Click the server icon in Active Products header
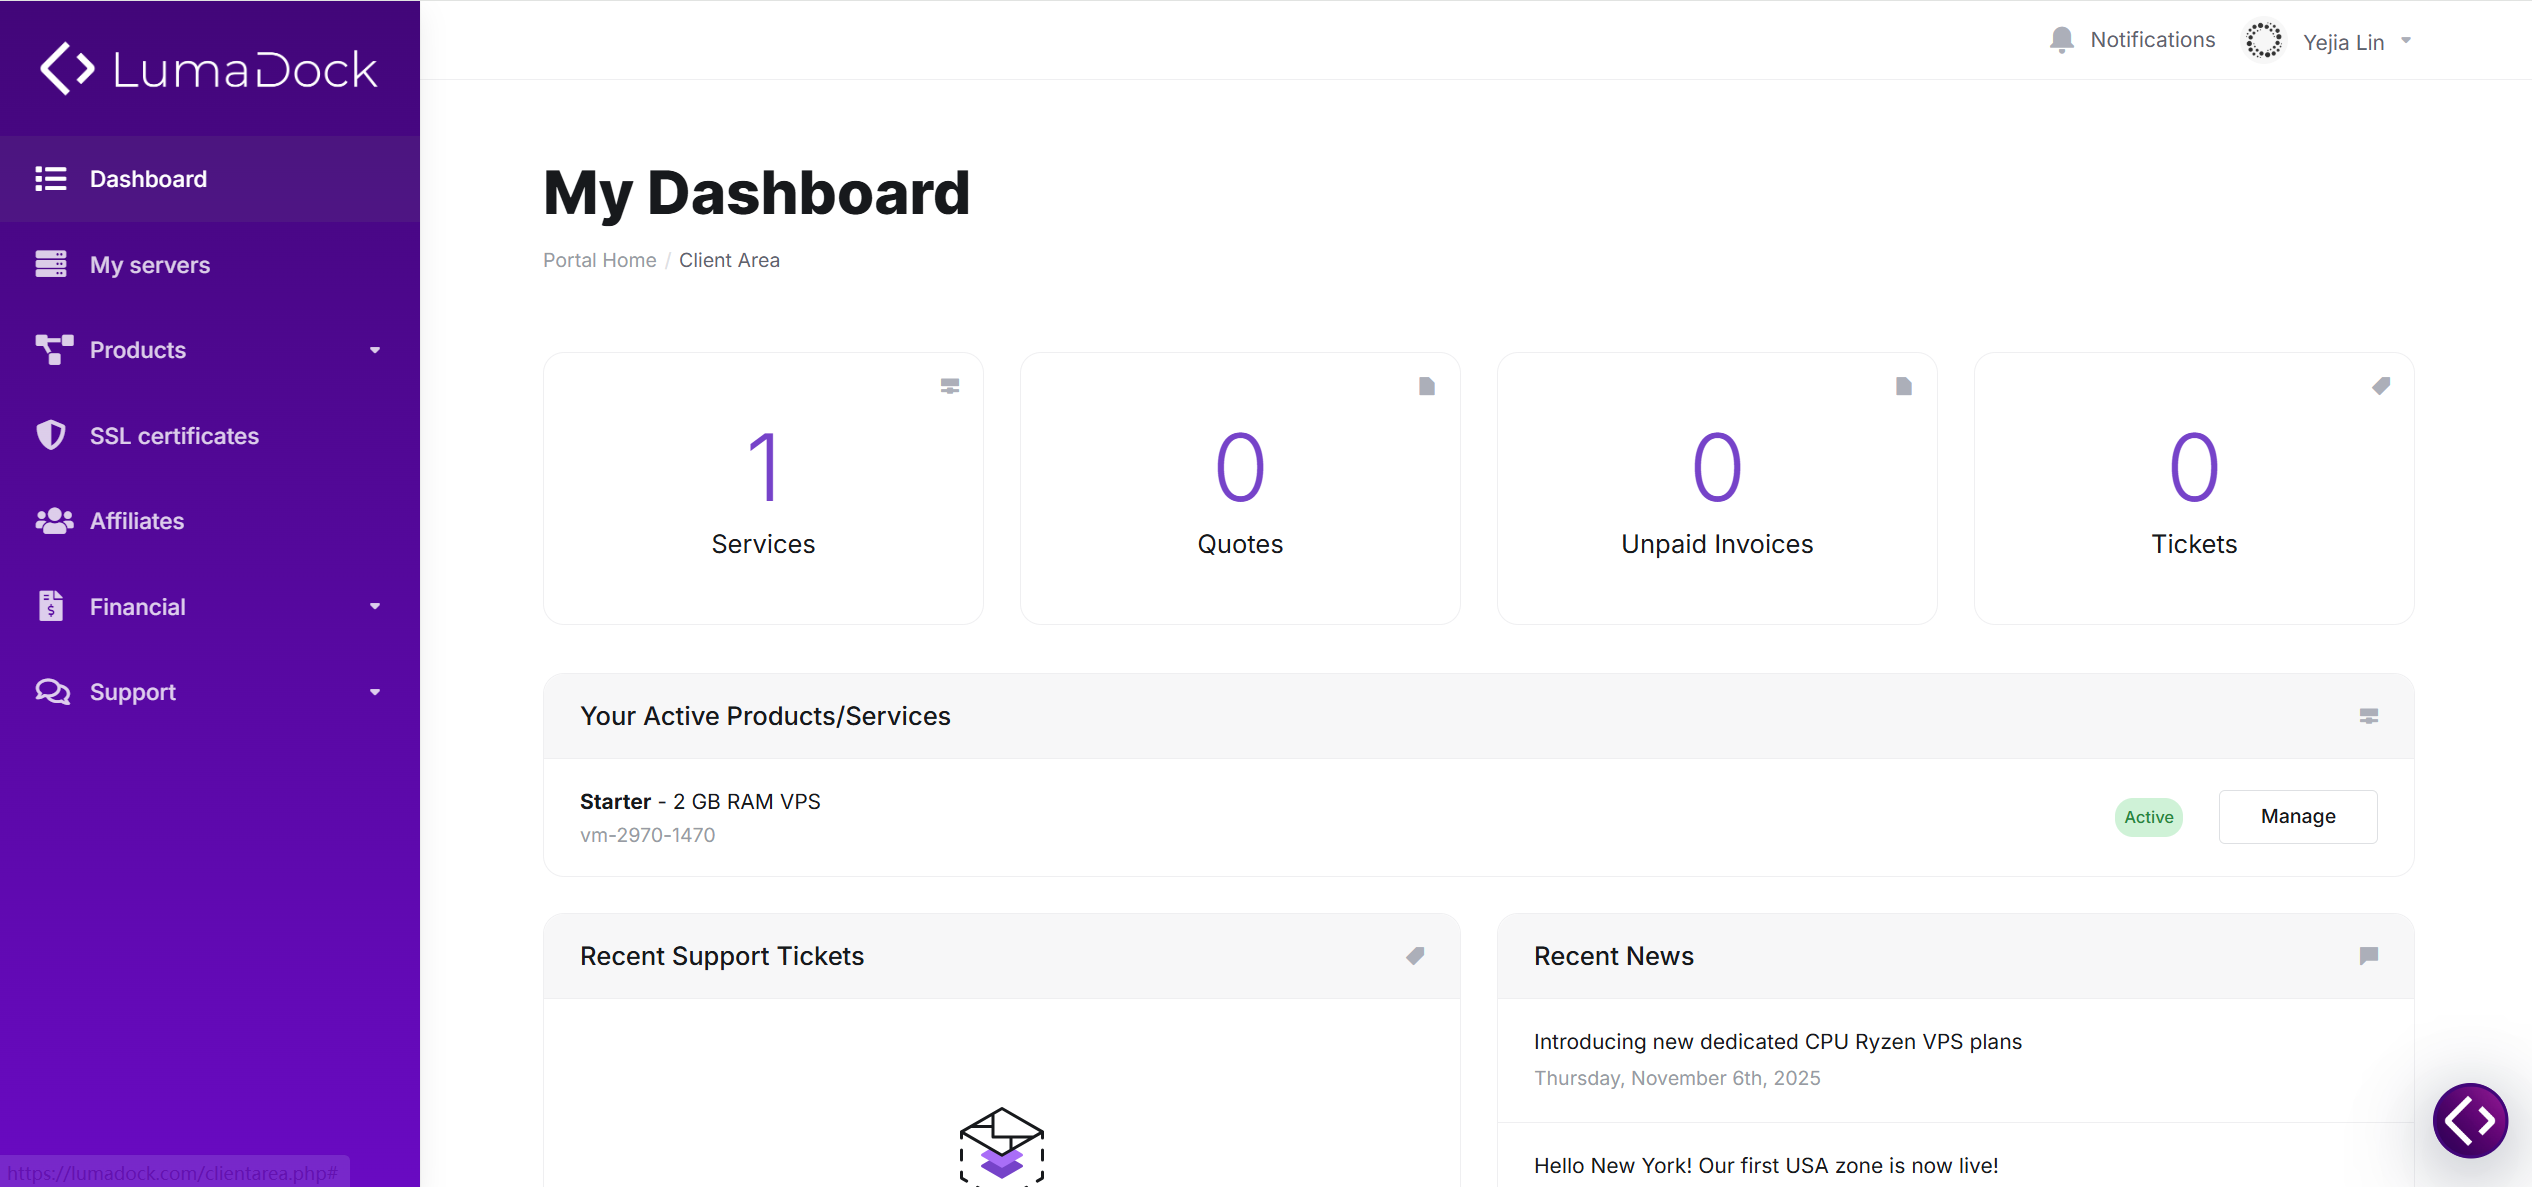Image resolution: width=2532 pixels, height=1187 pixels. (x=2369, y=716)
